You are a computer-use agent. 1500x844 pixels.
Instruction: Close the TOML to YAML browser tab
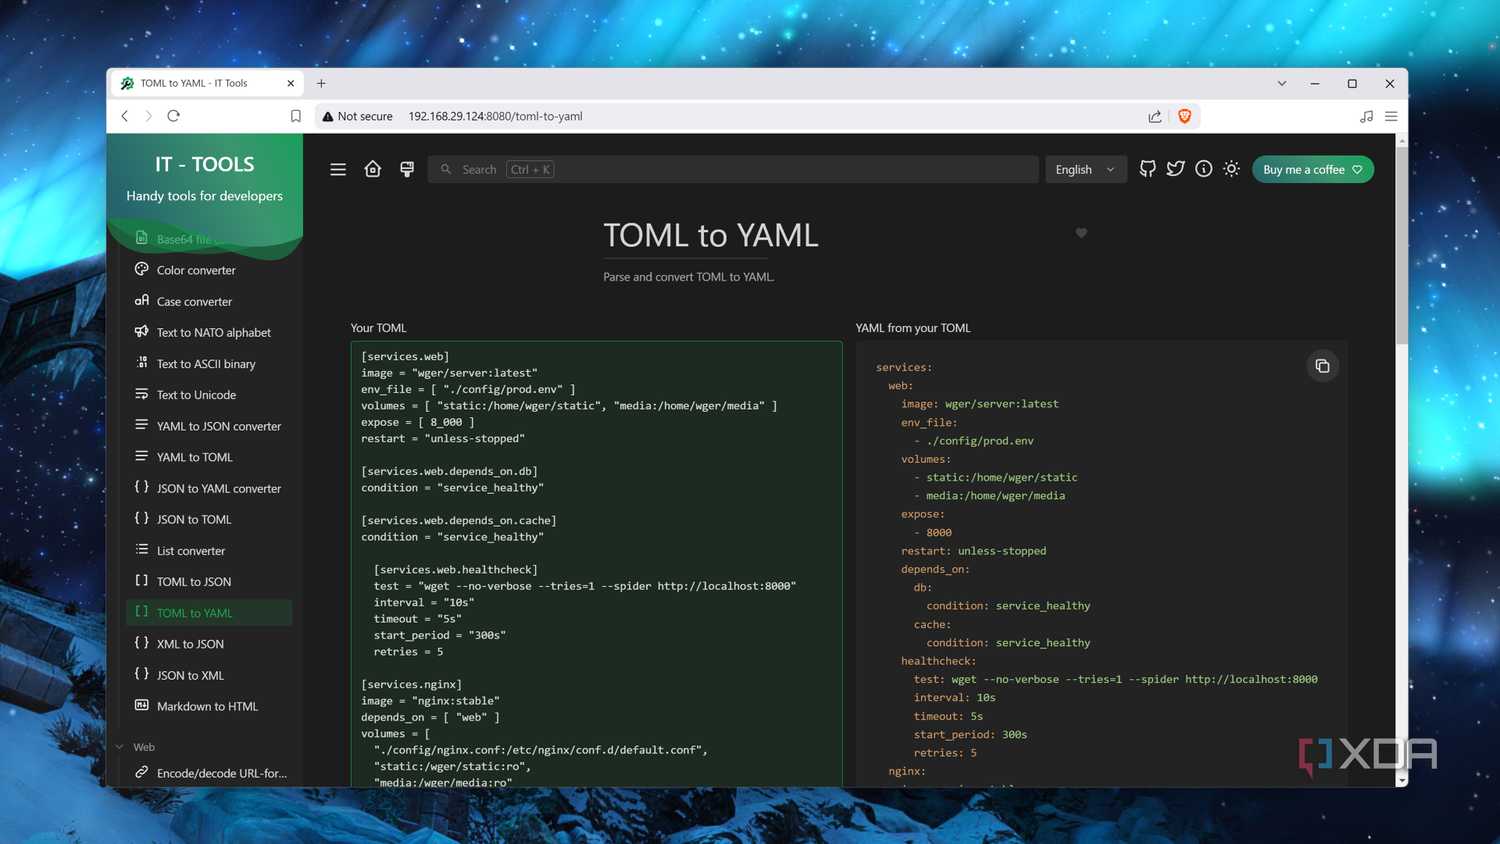[291, 83]
